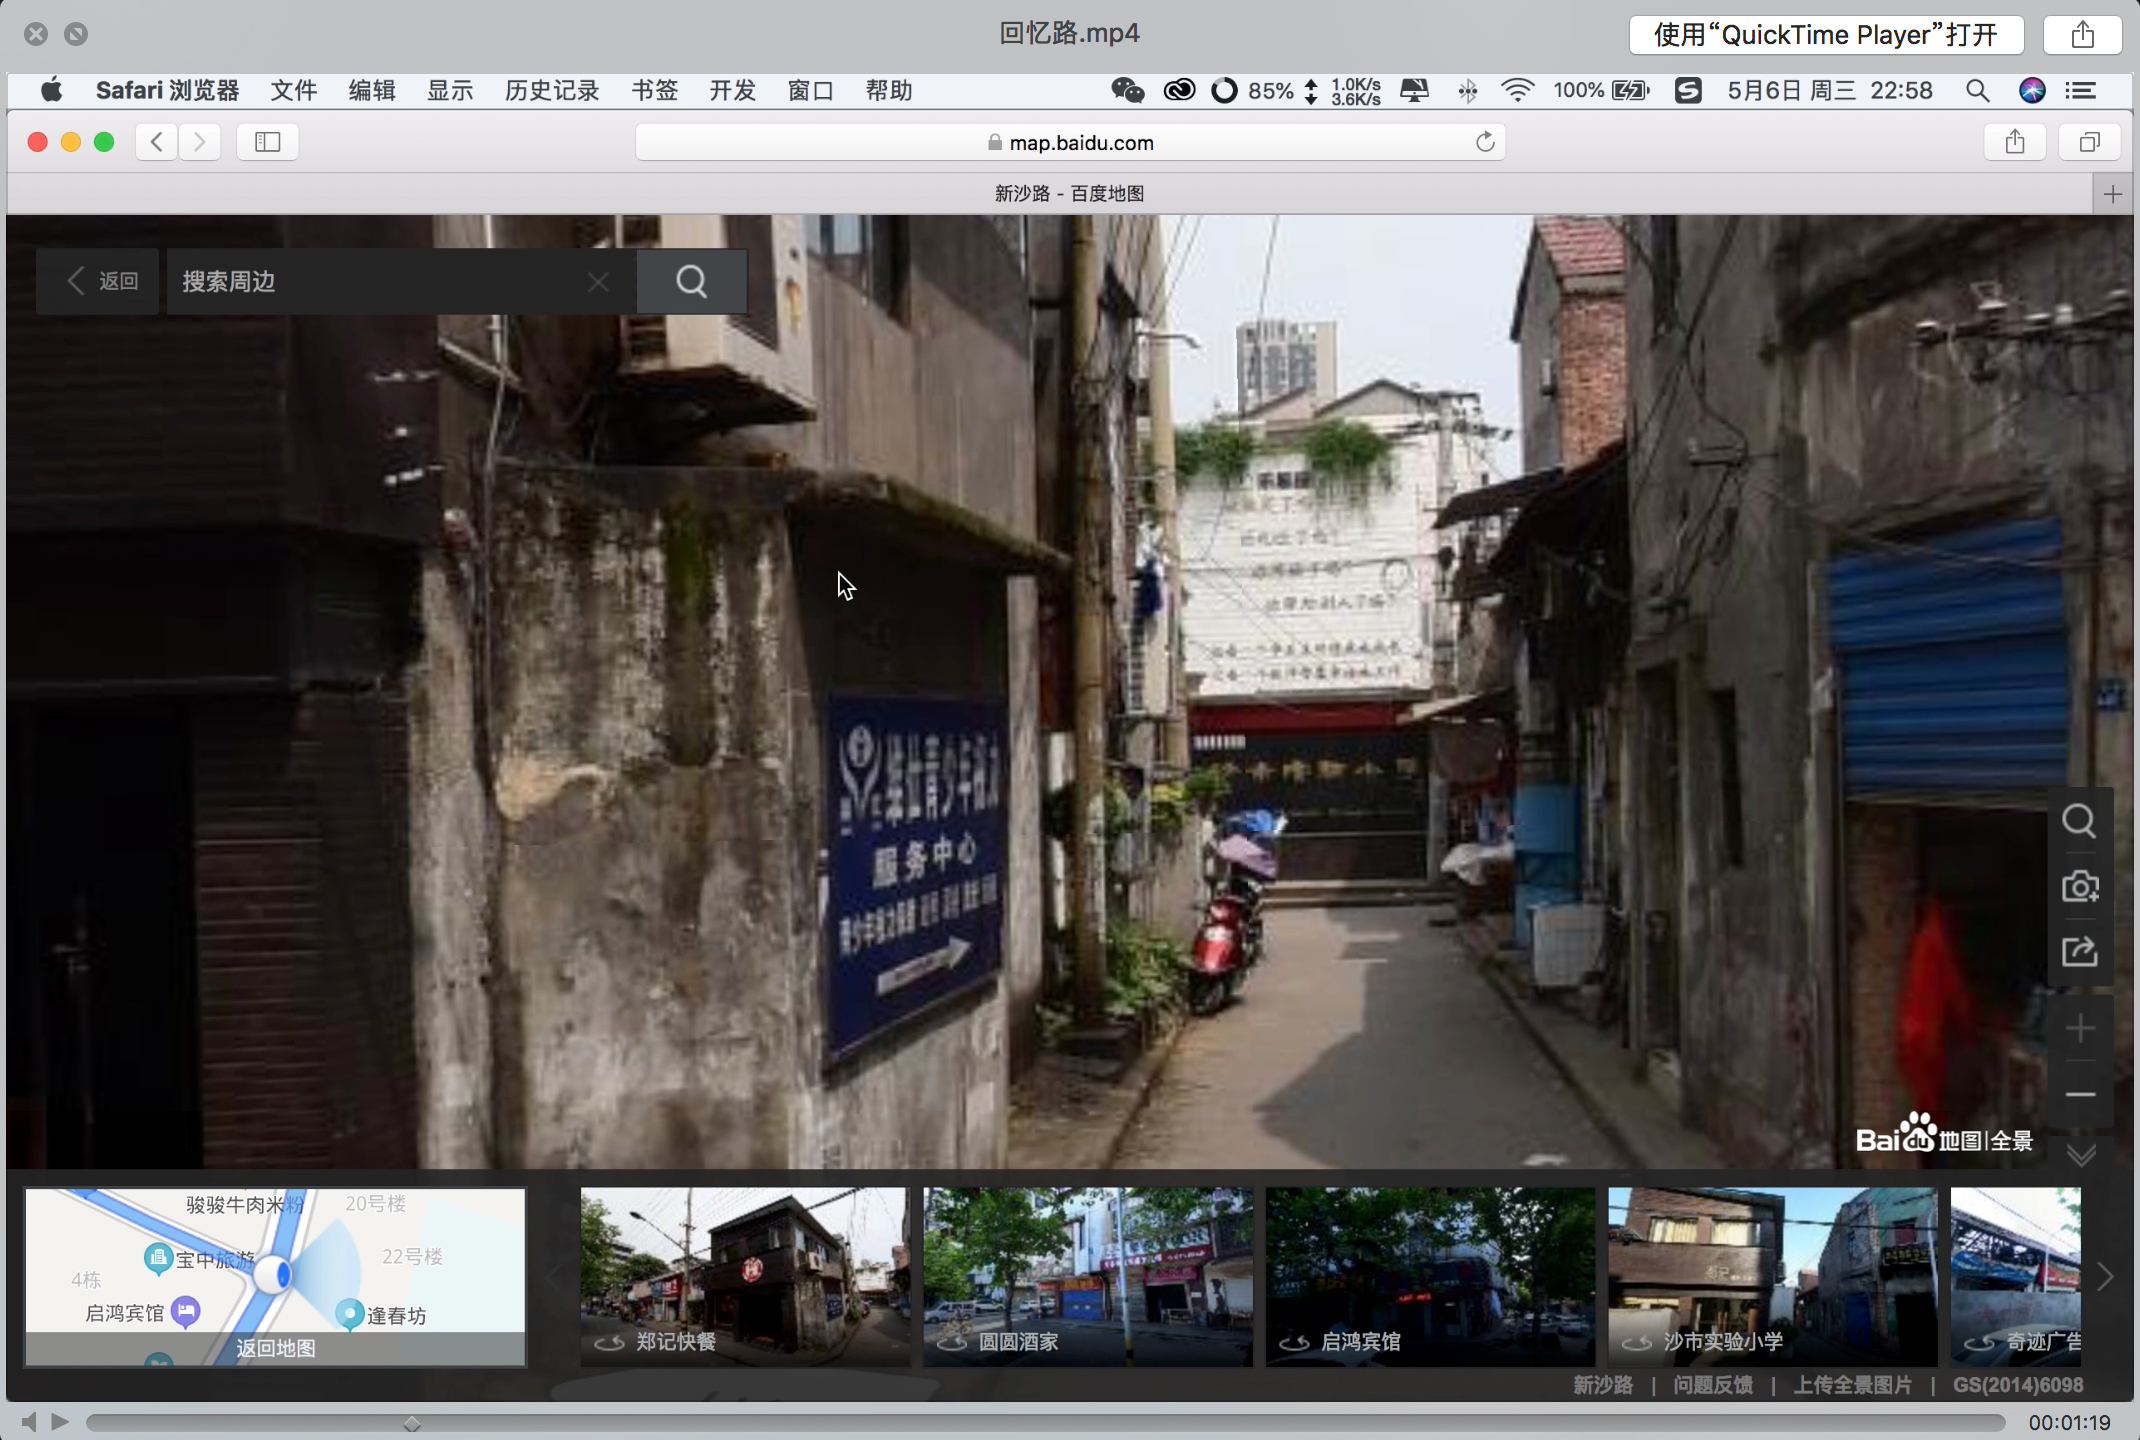Click the 上传全景图片 link

pos(1852,1385)
